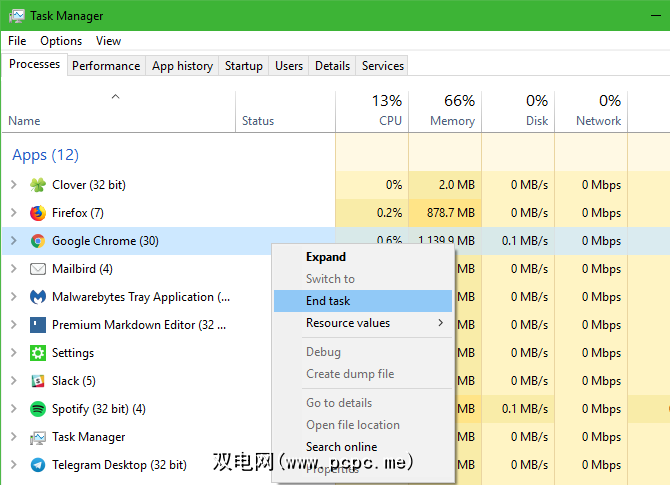
Task: Switch to the Services tab
Action: pyautogui.click(x=382, y=66)
